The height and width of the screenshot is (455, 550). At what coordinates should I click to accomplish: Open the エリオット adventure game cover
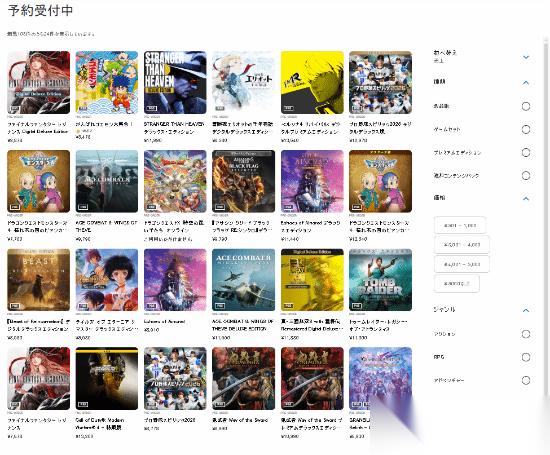[243, 82]
